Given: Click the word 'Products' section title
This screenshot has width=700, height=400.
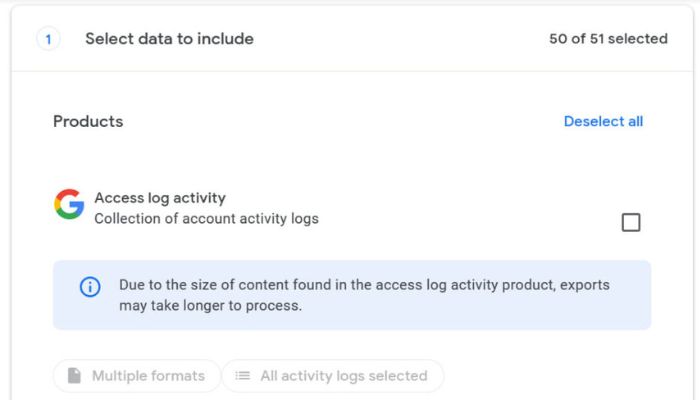Looking at the screenshot, I should click(x=88, y=121).
